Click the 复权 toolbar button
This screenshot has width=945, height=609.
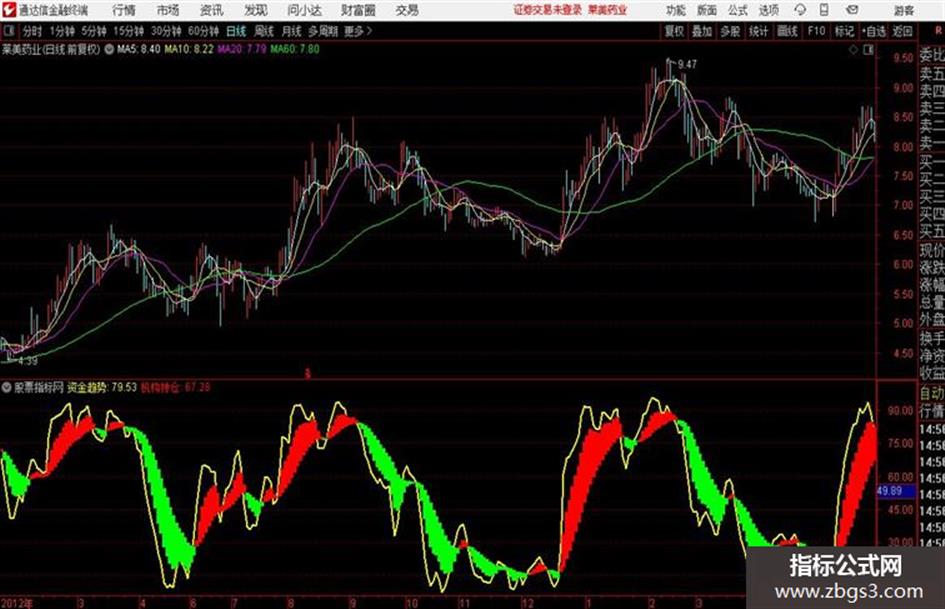674,31
